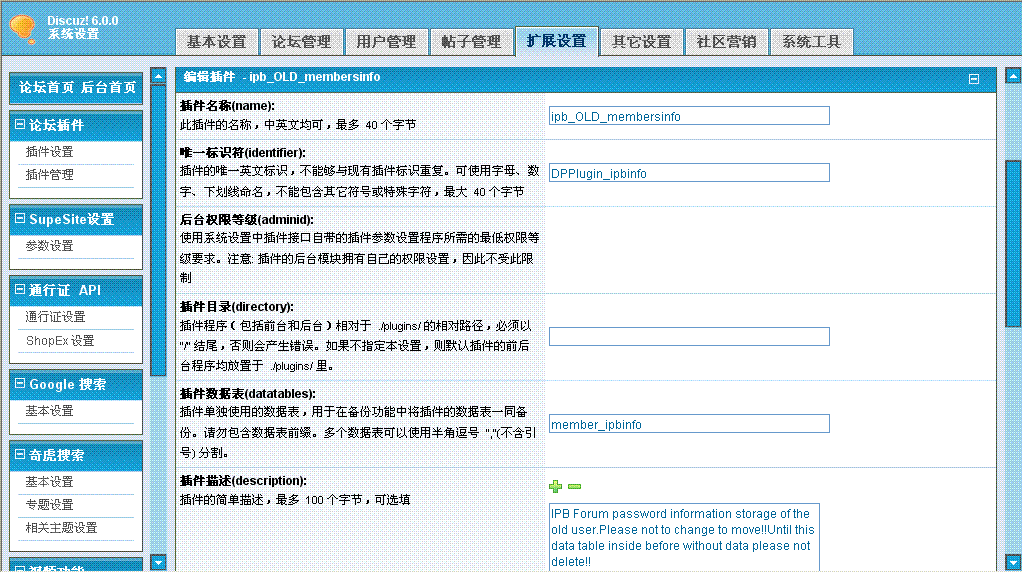Open the 用户管理 tab

[386, 42]
